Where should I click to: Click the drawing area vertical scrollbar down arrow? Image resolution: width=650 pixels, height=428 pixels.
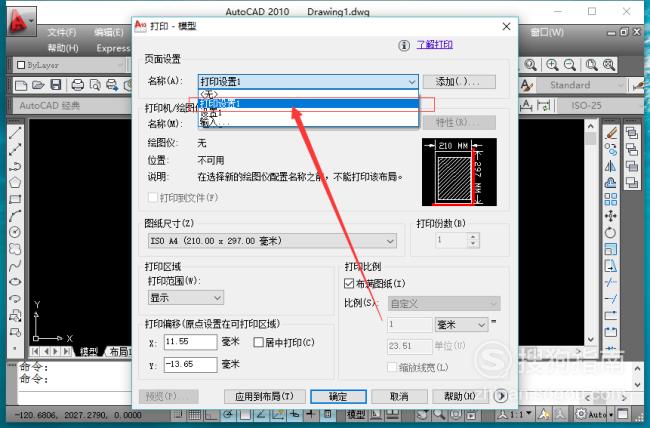coord(591,340)
